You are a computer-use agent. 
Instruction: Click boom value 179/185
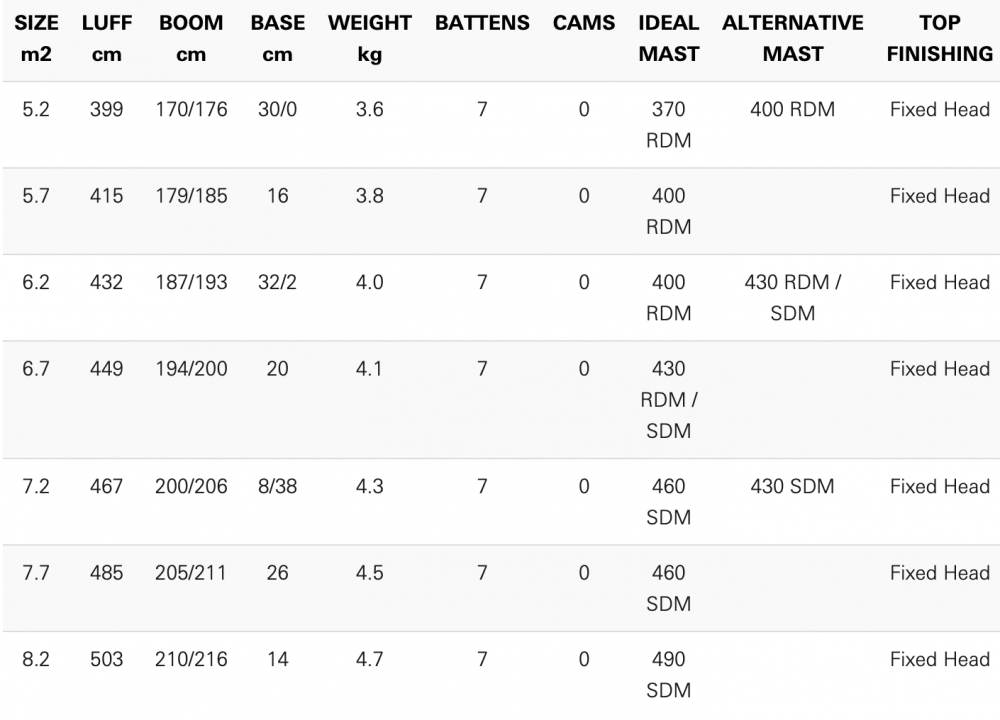click(191, 196)
